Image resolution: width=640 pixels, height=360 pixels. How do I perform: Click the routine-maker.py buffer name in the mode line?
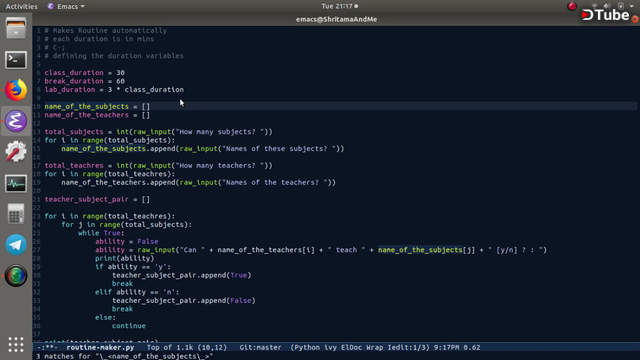pyautogui.click(x=100, y=347)
